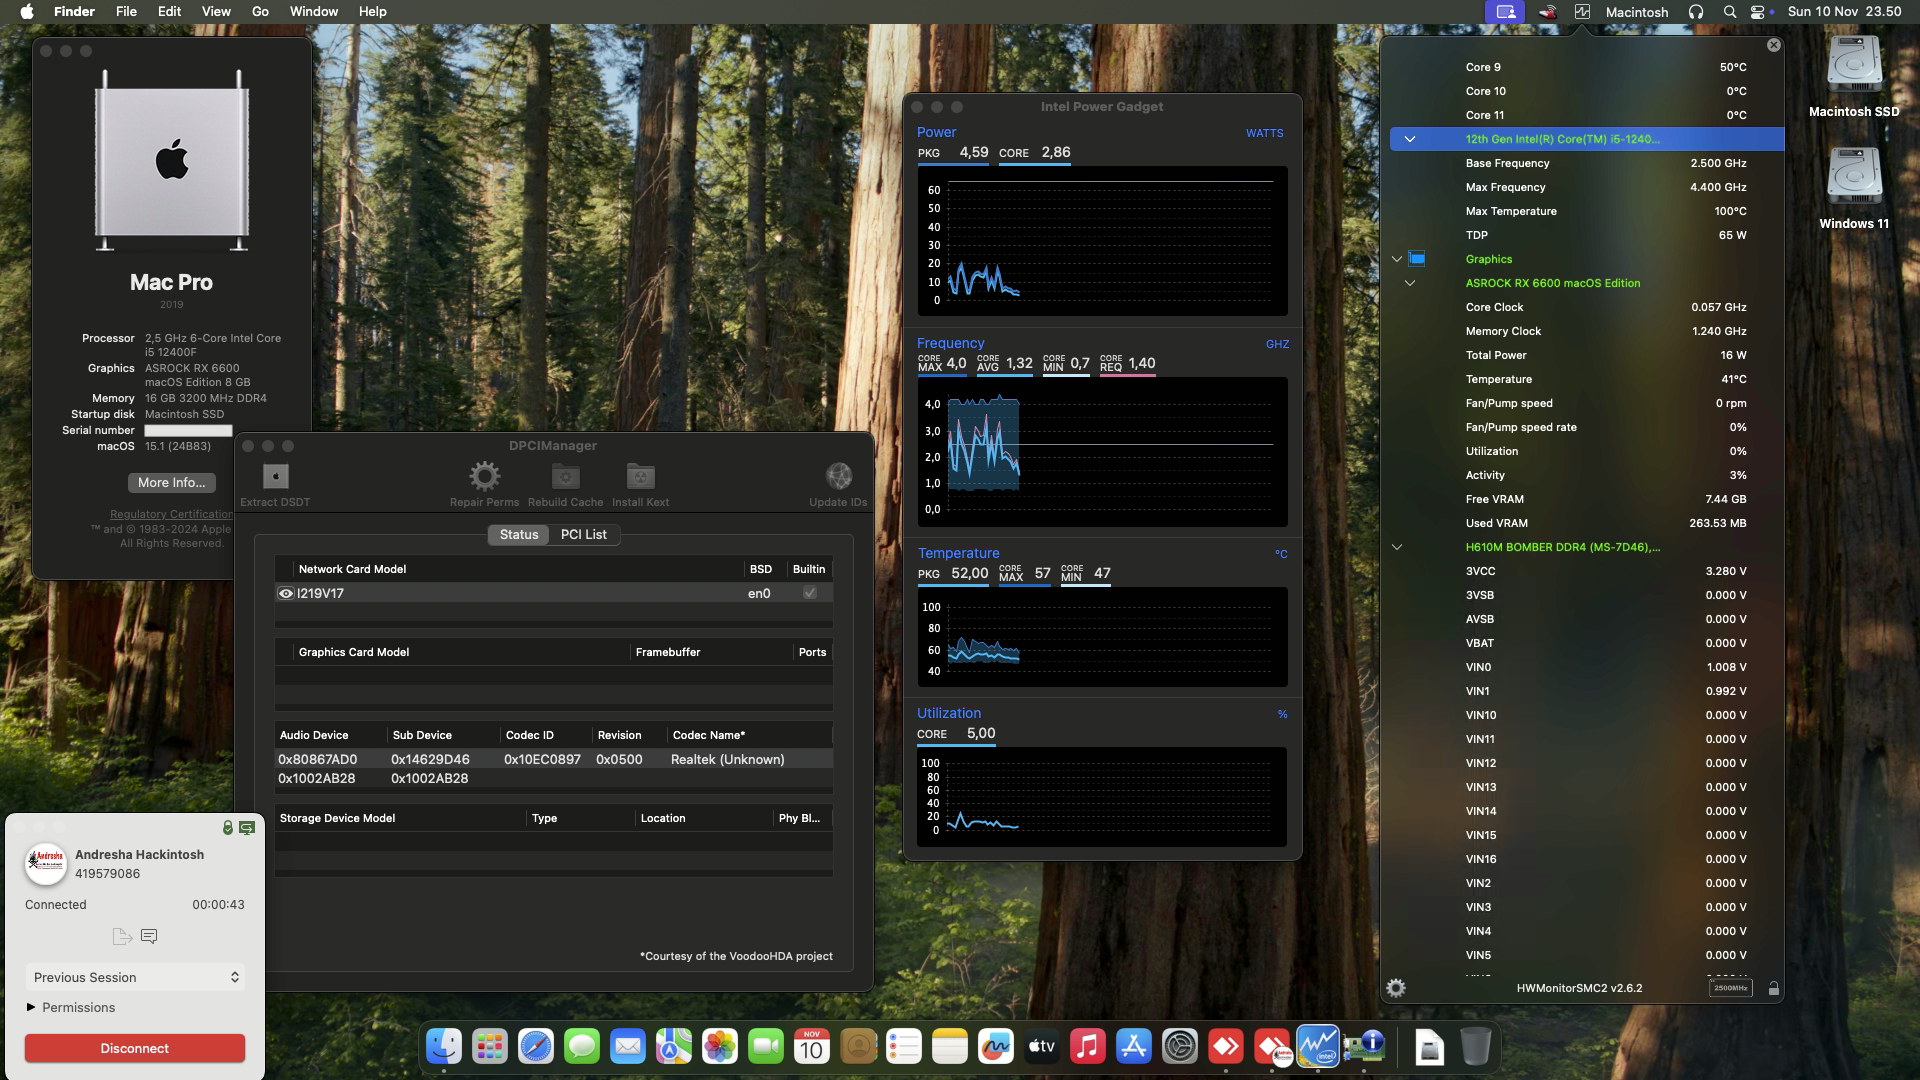1920x1080 pixels.
Task: Click the padlock toggle in HWMonitorSMC2
Action: coord(1774,988)
